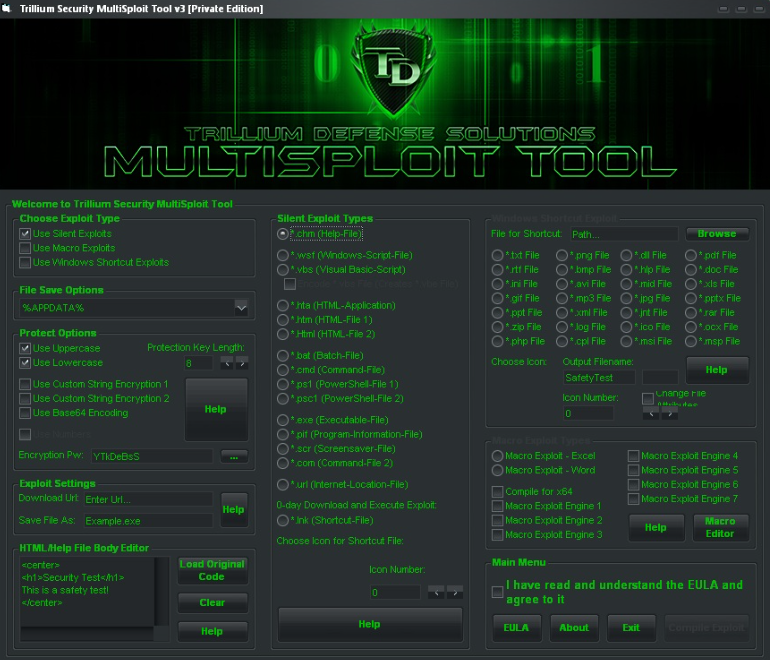Choose the *.vbs (Visual Basic-Script) option

coord(282,270)
